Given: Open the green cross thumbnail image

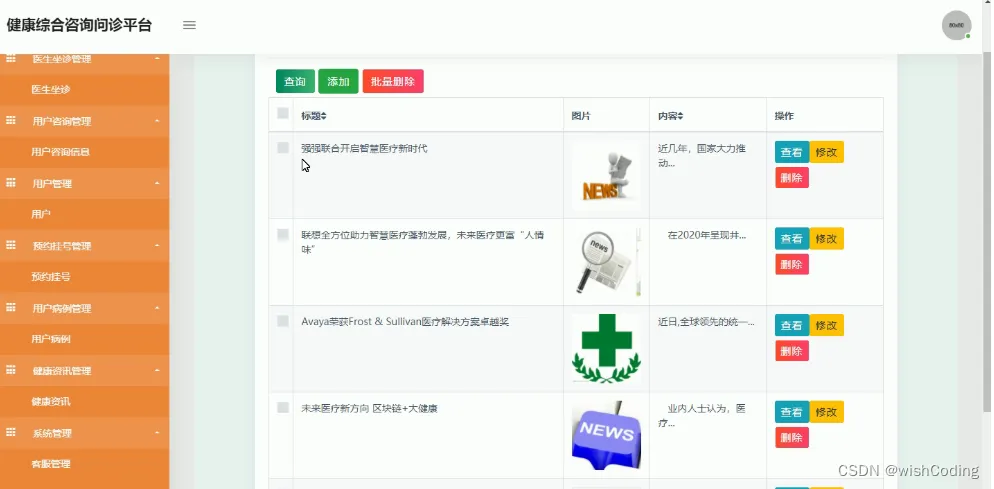Looking at the screenshot, I should click(x=606, y=348).
